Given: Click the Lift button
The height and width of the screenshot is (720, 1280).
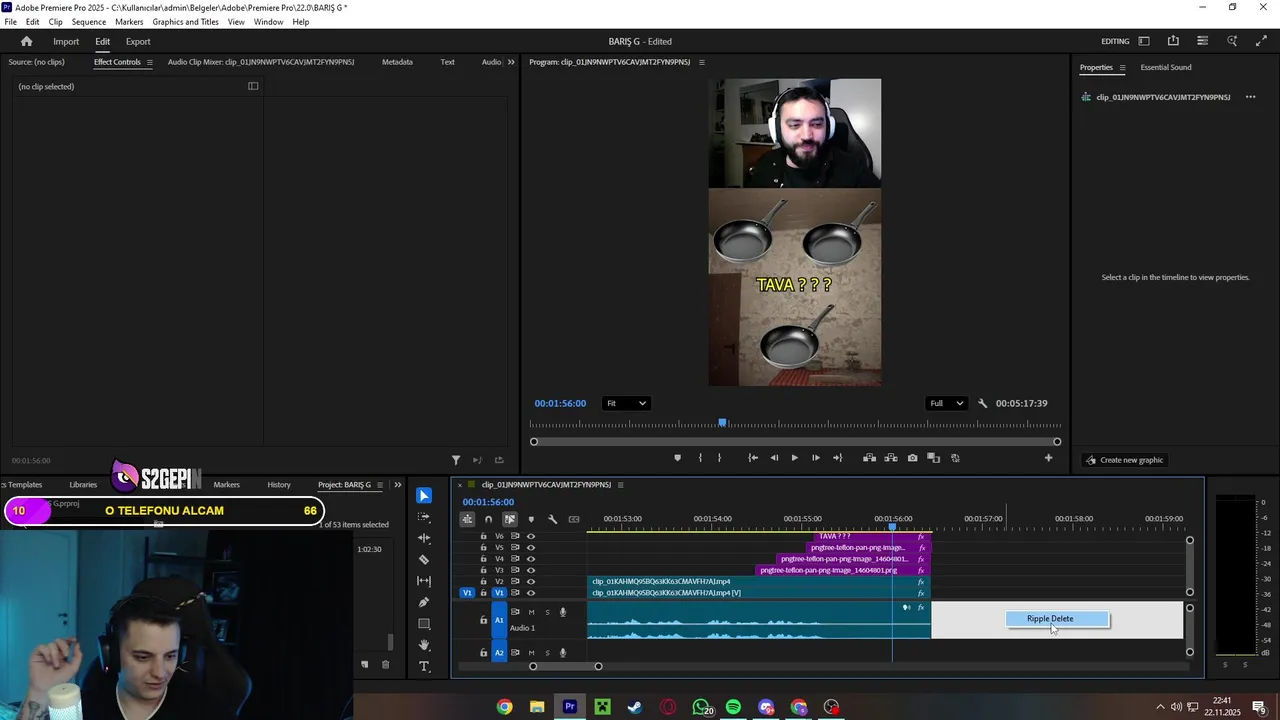Looking at the screenshot, I should (870, 458).
